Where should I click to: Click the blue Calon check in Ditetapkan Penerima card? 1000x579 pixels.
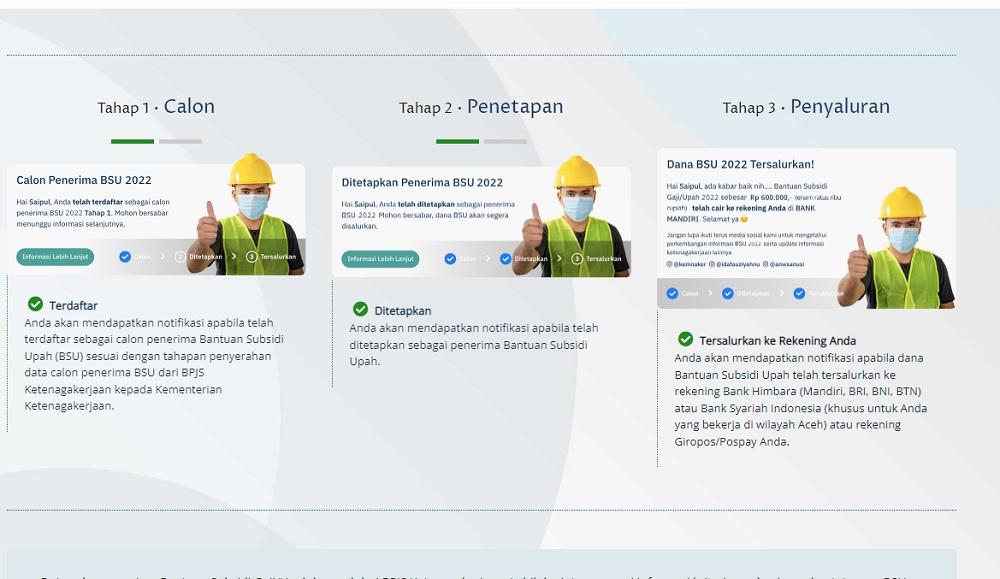point(450,258)
